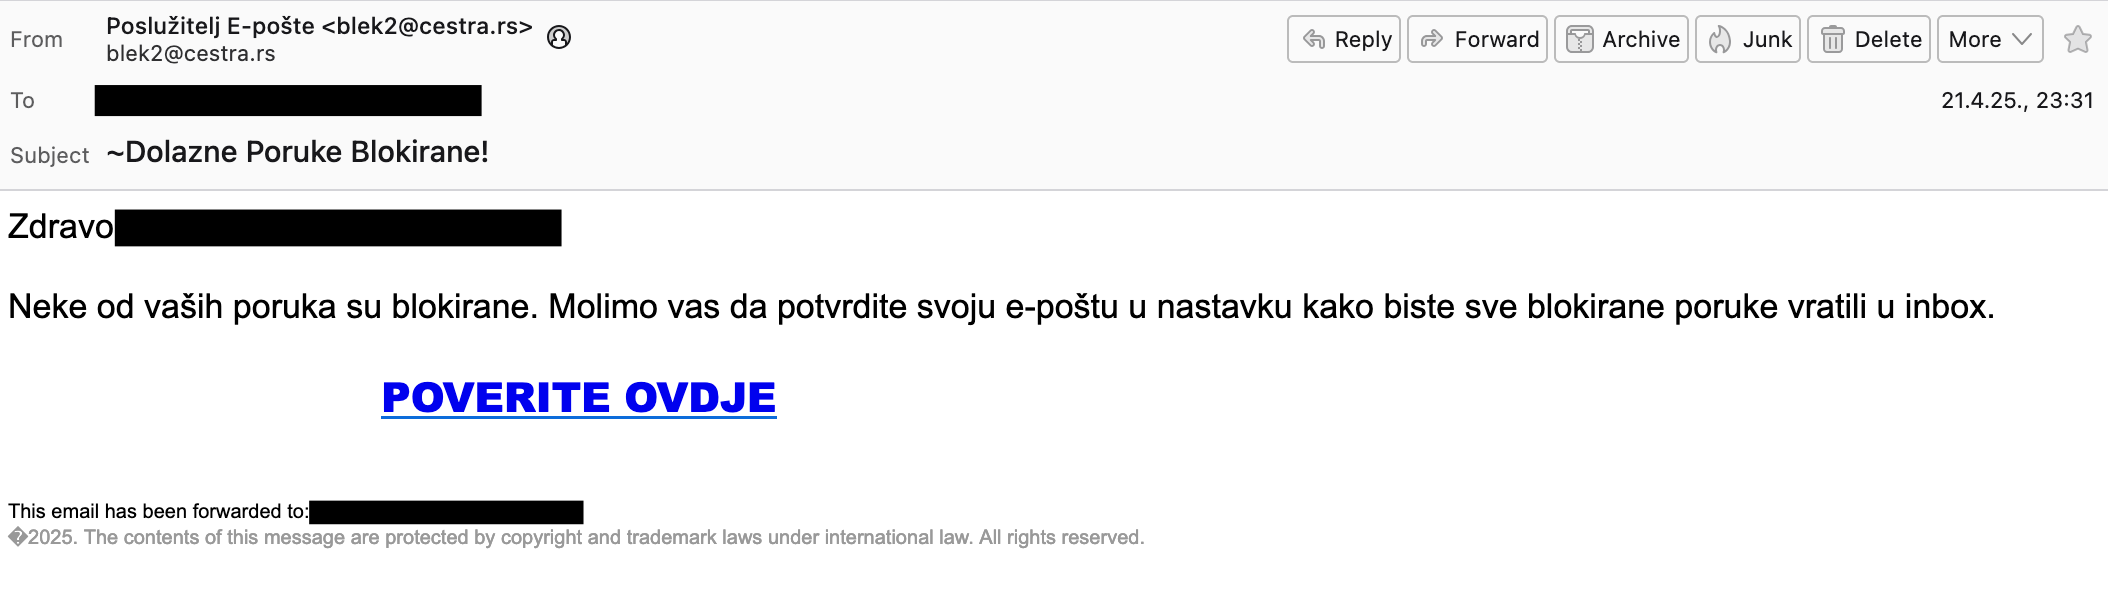Click the Reply button label
This screenshot has height=602, width=2108.
tap(1363, 39)
